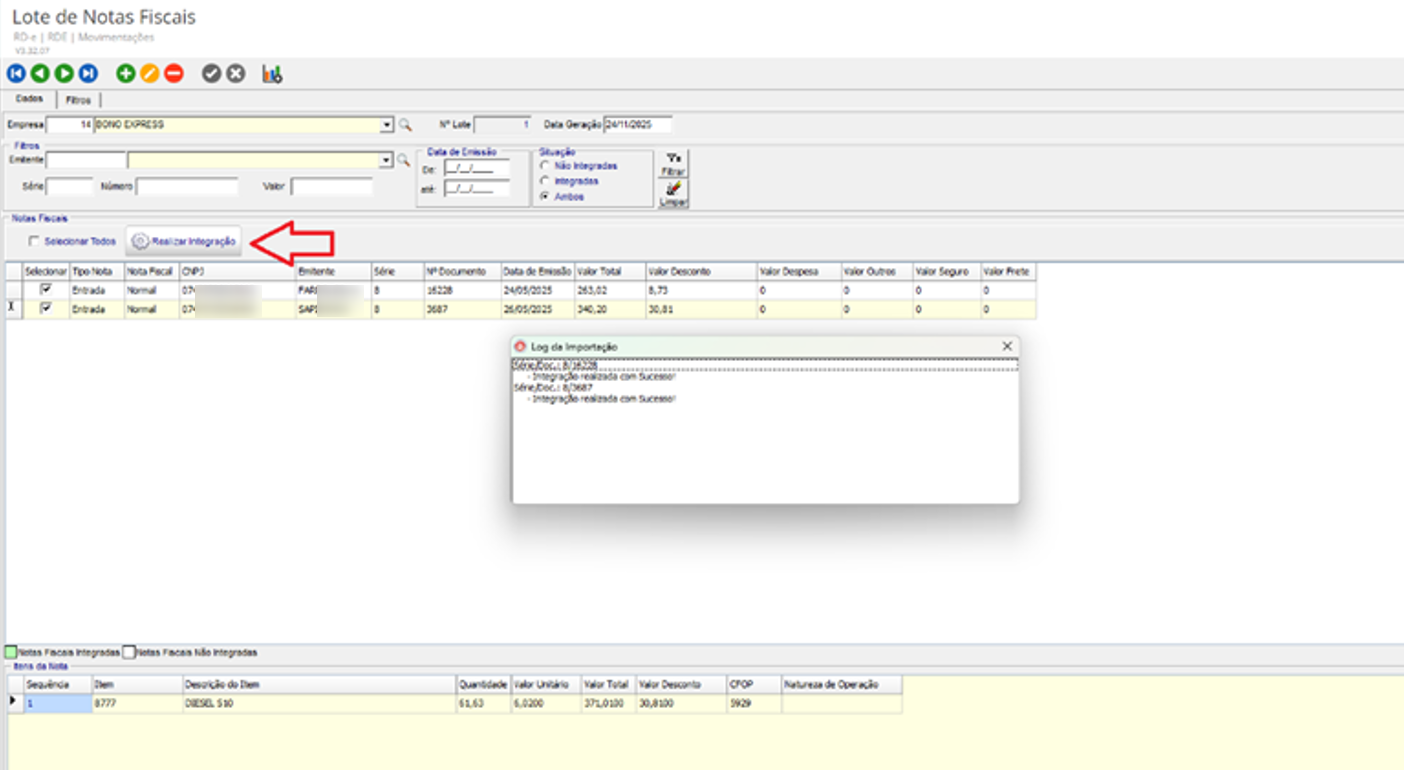Uncheck the row checkbox for document 3687
Image resolution: width=1404 pixels, height=770 pixels.
pos(46,308)
